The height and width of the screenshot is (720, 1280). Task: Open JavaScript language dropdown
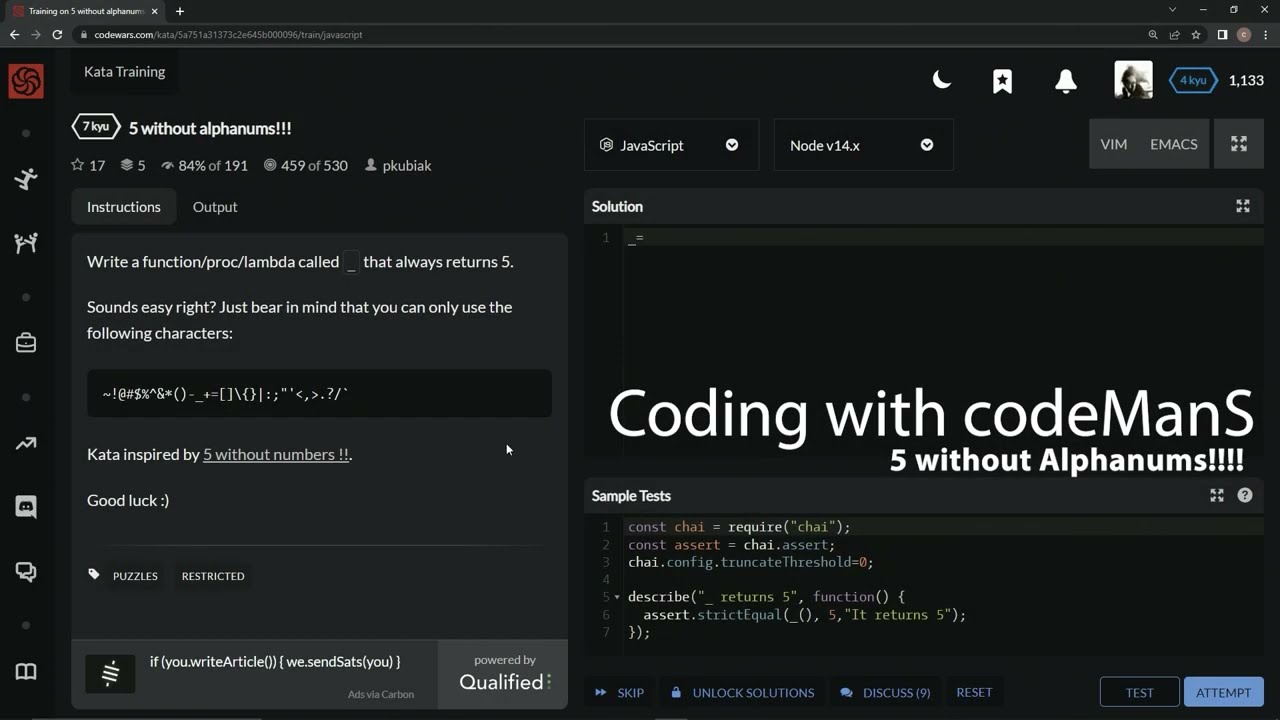click(671, 145)
